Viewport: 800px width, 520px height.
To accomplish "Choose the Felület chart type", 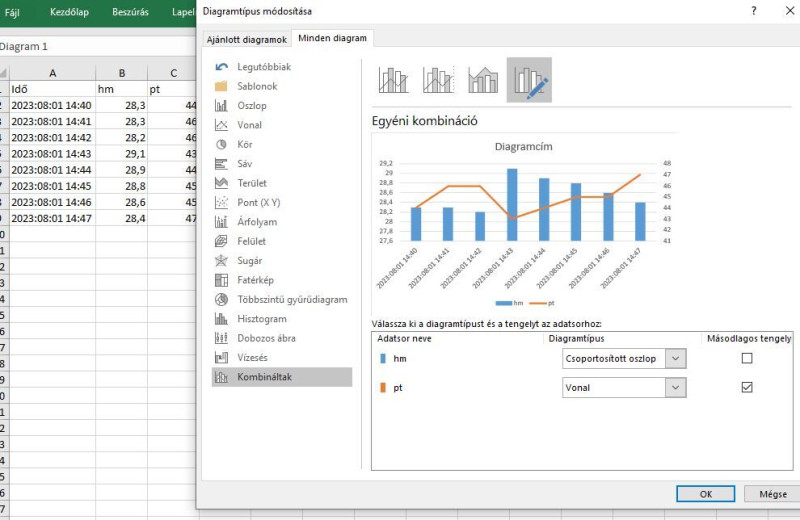I will 282,241.
